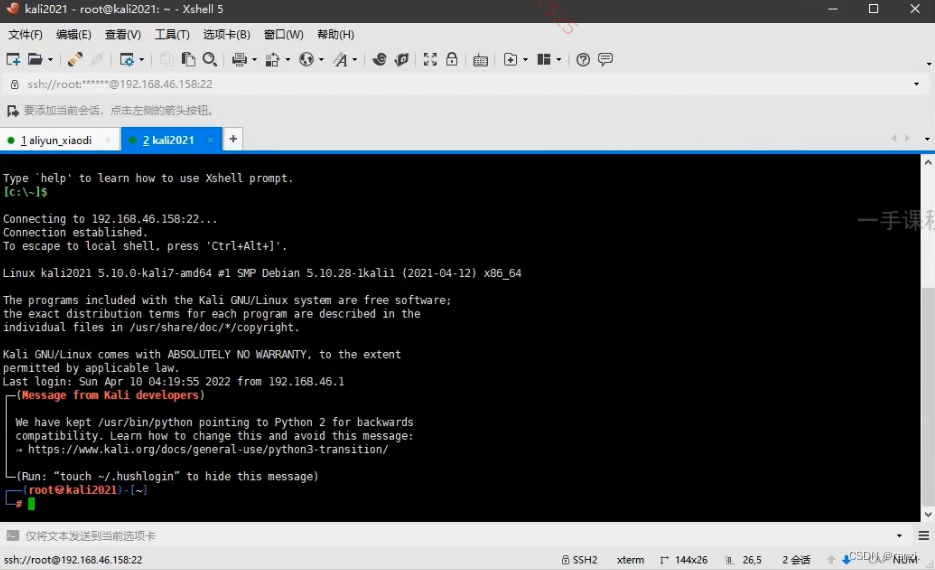This screenshot has height=570, width=935.
Task: Click the globe encoding icon
Action: click(x=306, y=59)
